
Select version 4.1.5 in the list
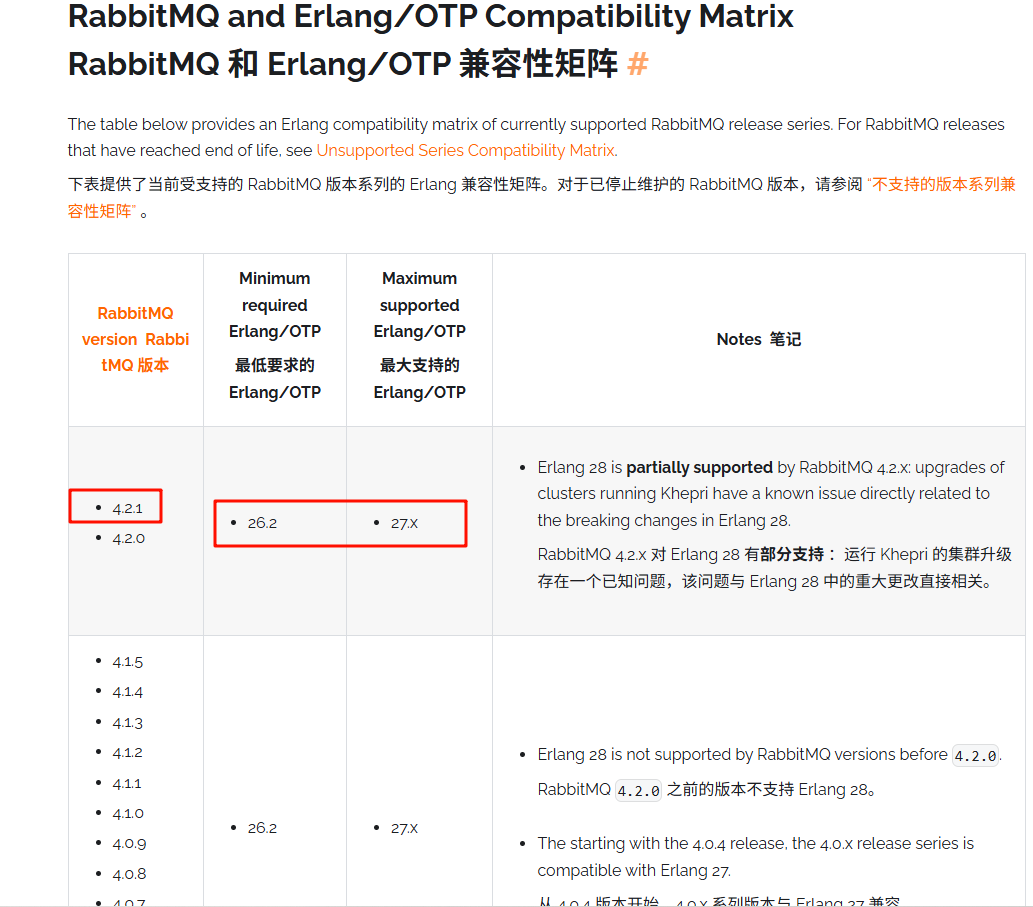click(x=127, y=662)
